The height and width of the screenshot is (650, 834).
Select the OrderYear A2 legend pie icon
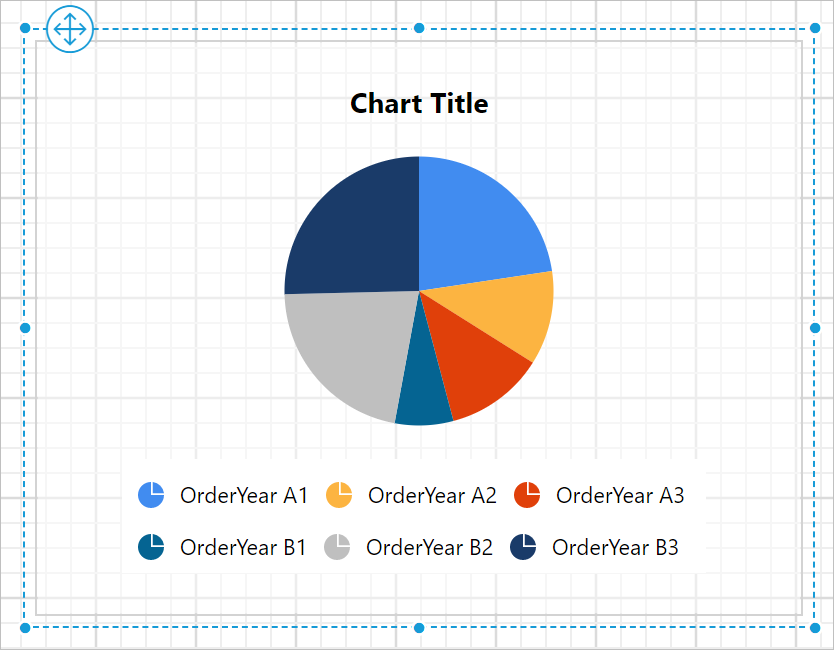click(340, 495)
